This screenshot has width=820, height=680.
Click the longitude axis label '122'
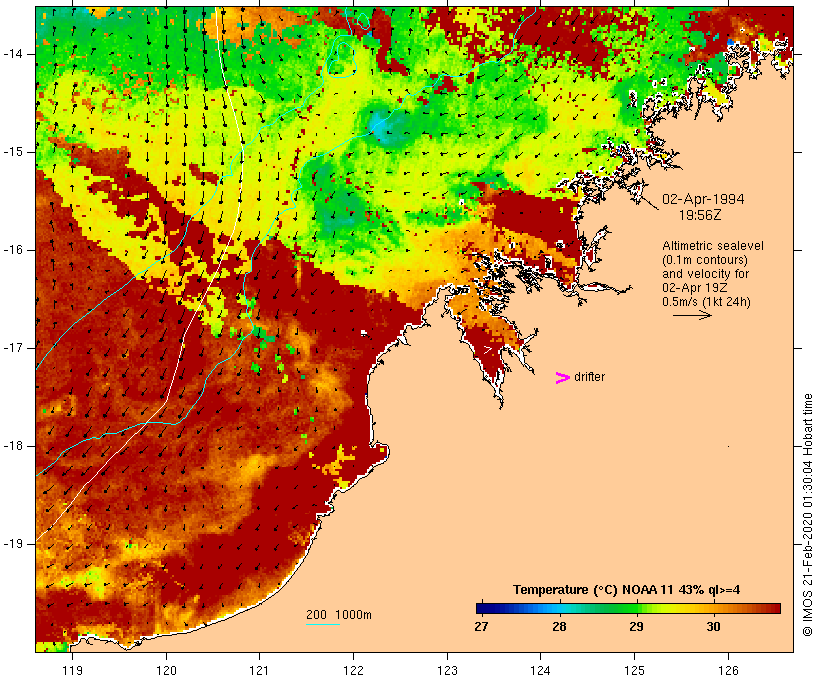click(353, 670)
